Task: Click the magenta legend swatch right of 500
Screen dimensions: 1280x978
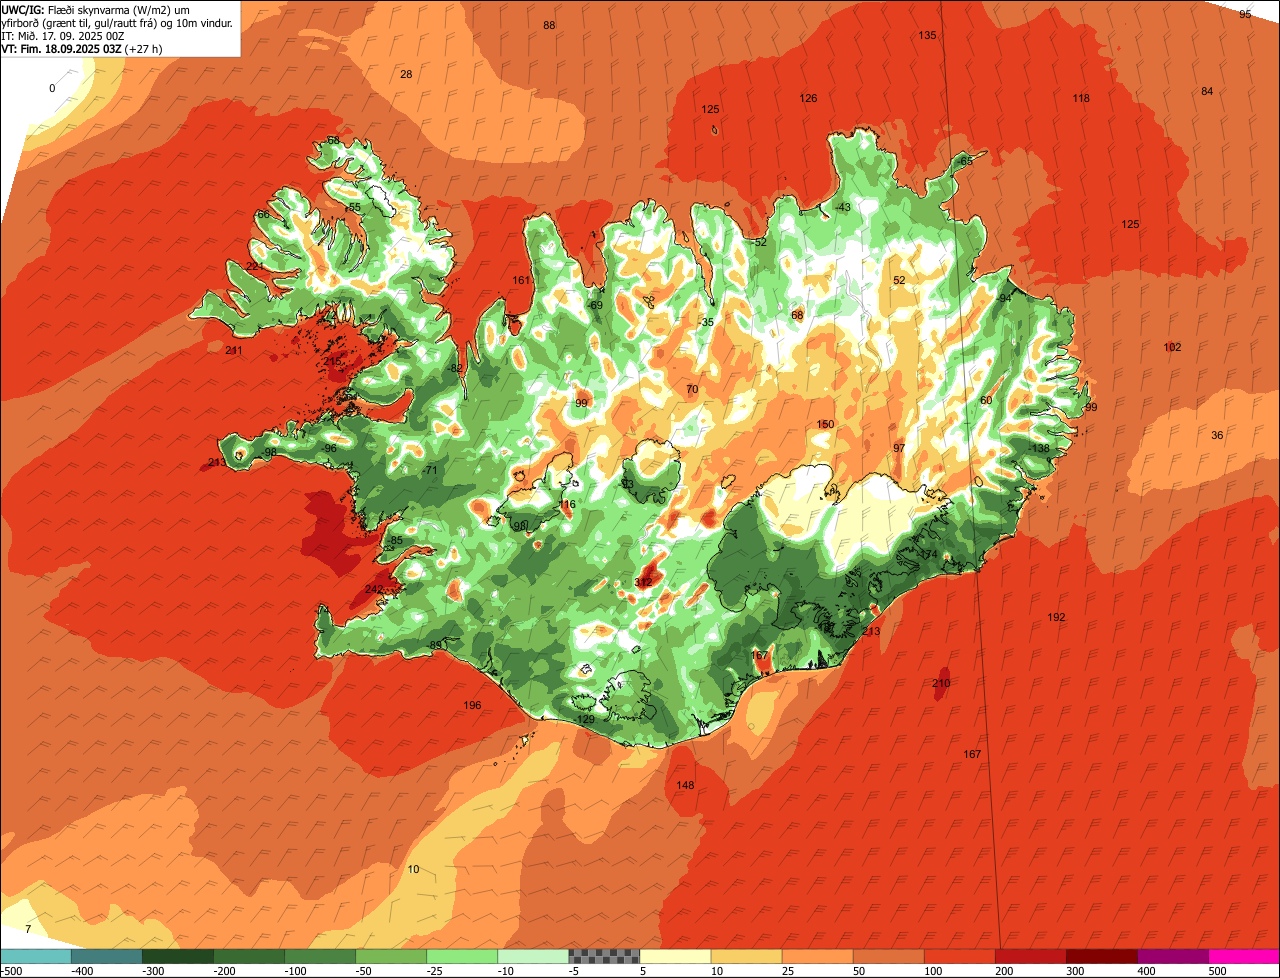Action: coord(1244,956)
